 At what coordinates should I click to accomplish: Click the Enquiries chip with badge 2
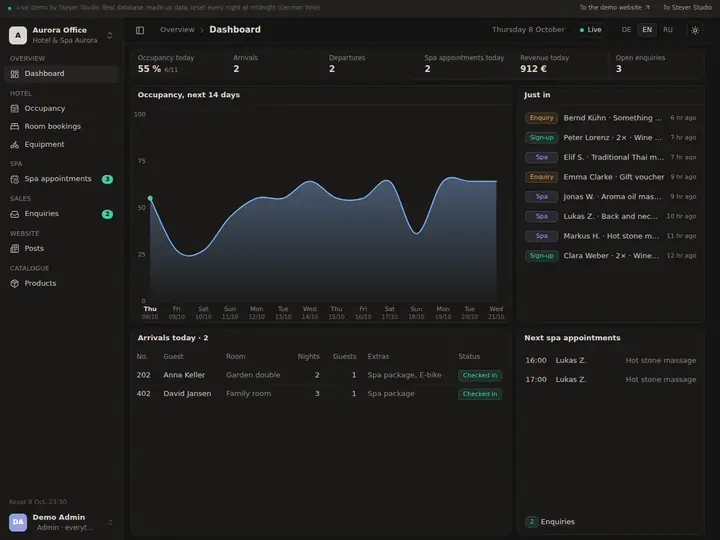pos(550,522)
